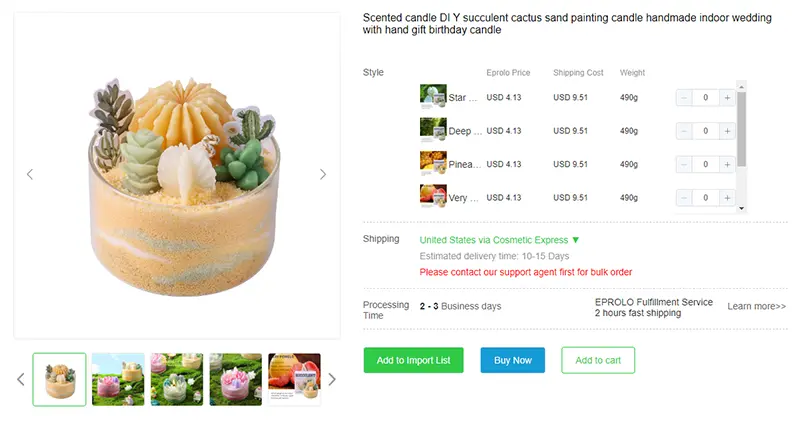Show the next main product image
The image size is (800, 421).
click(x=322, y=175)
